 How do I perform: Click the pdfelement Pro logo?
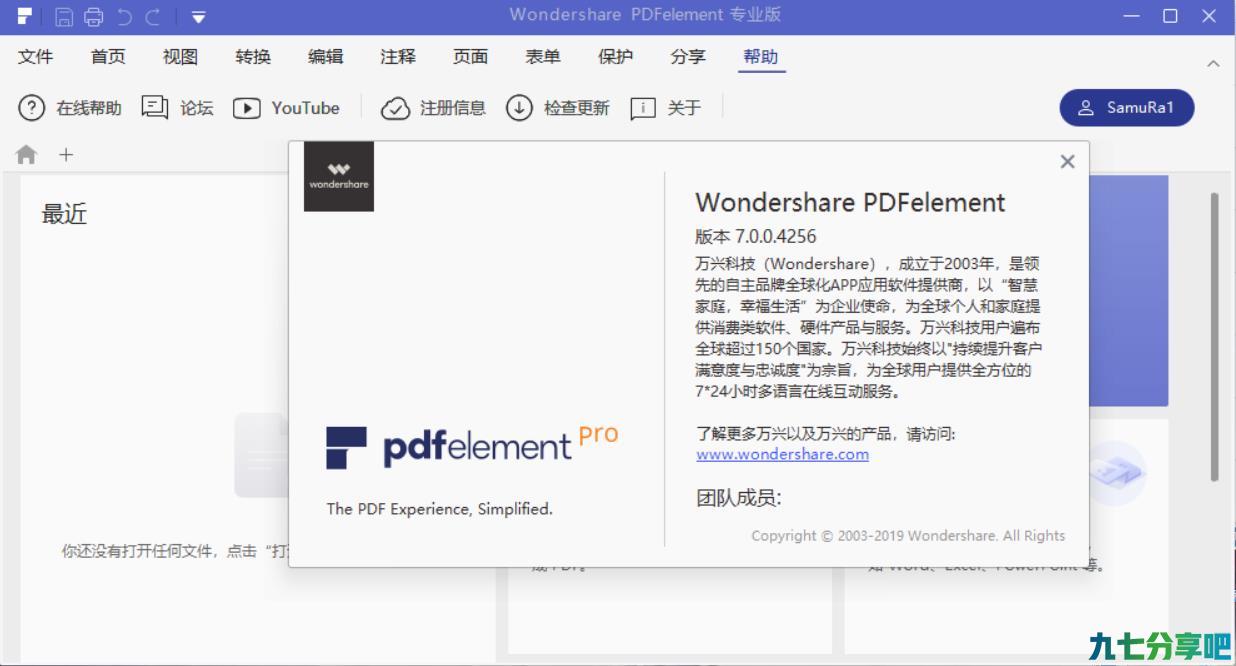point(472,446)
